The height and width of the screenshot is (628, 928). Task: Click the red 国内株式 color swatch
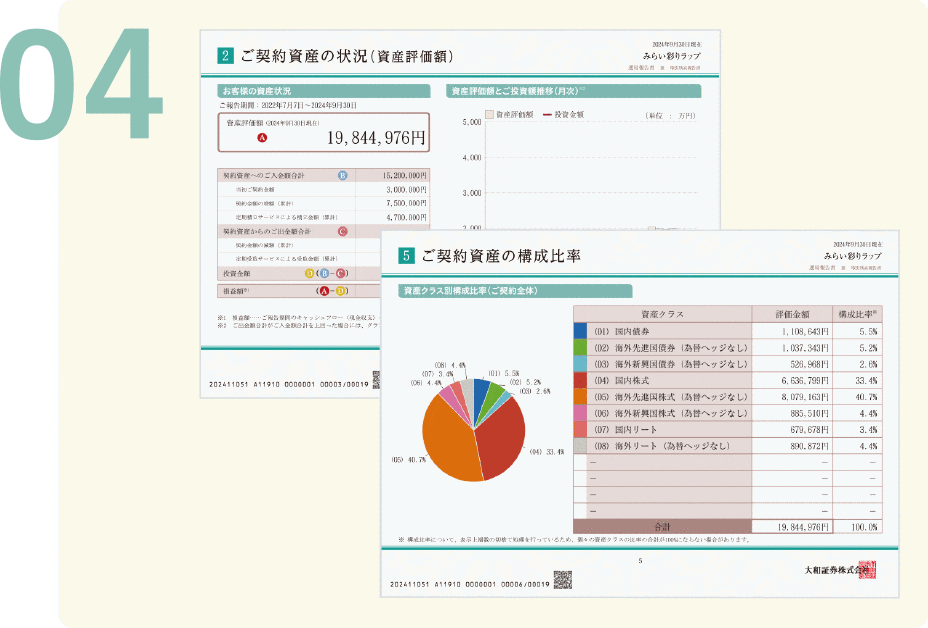click(581, 379)
